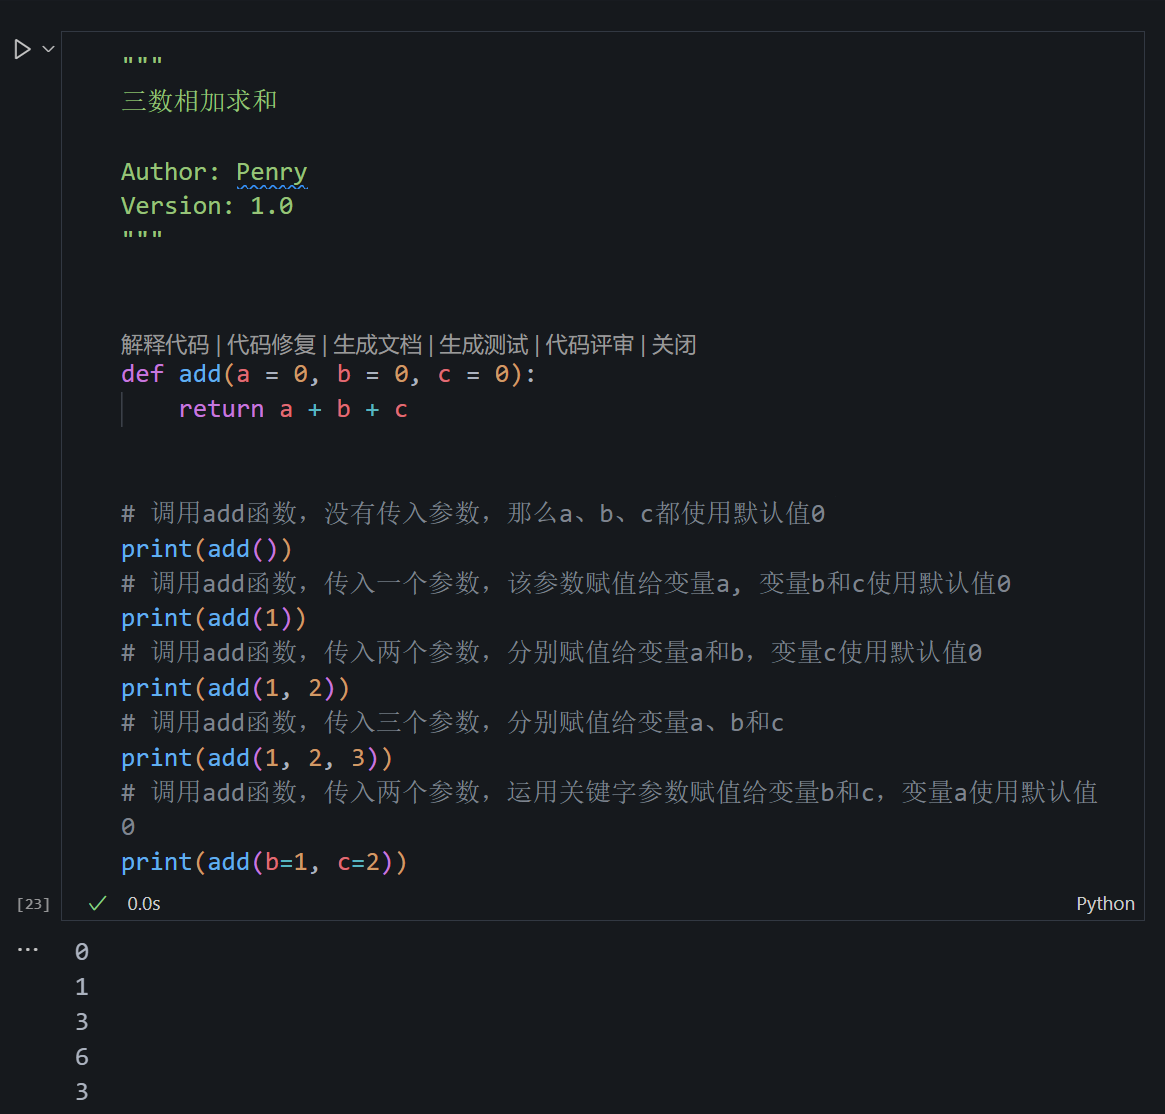Click the output value 6
This screenshot has height=1114, width=1165.
point(81,1056)
